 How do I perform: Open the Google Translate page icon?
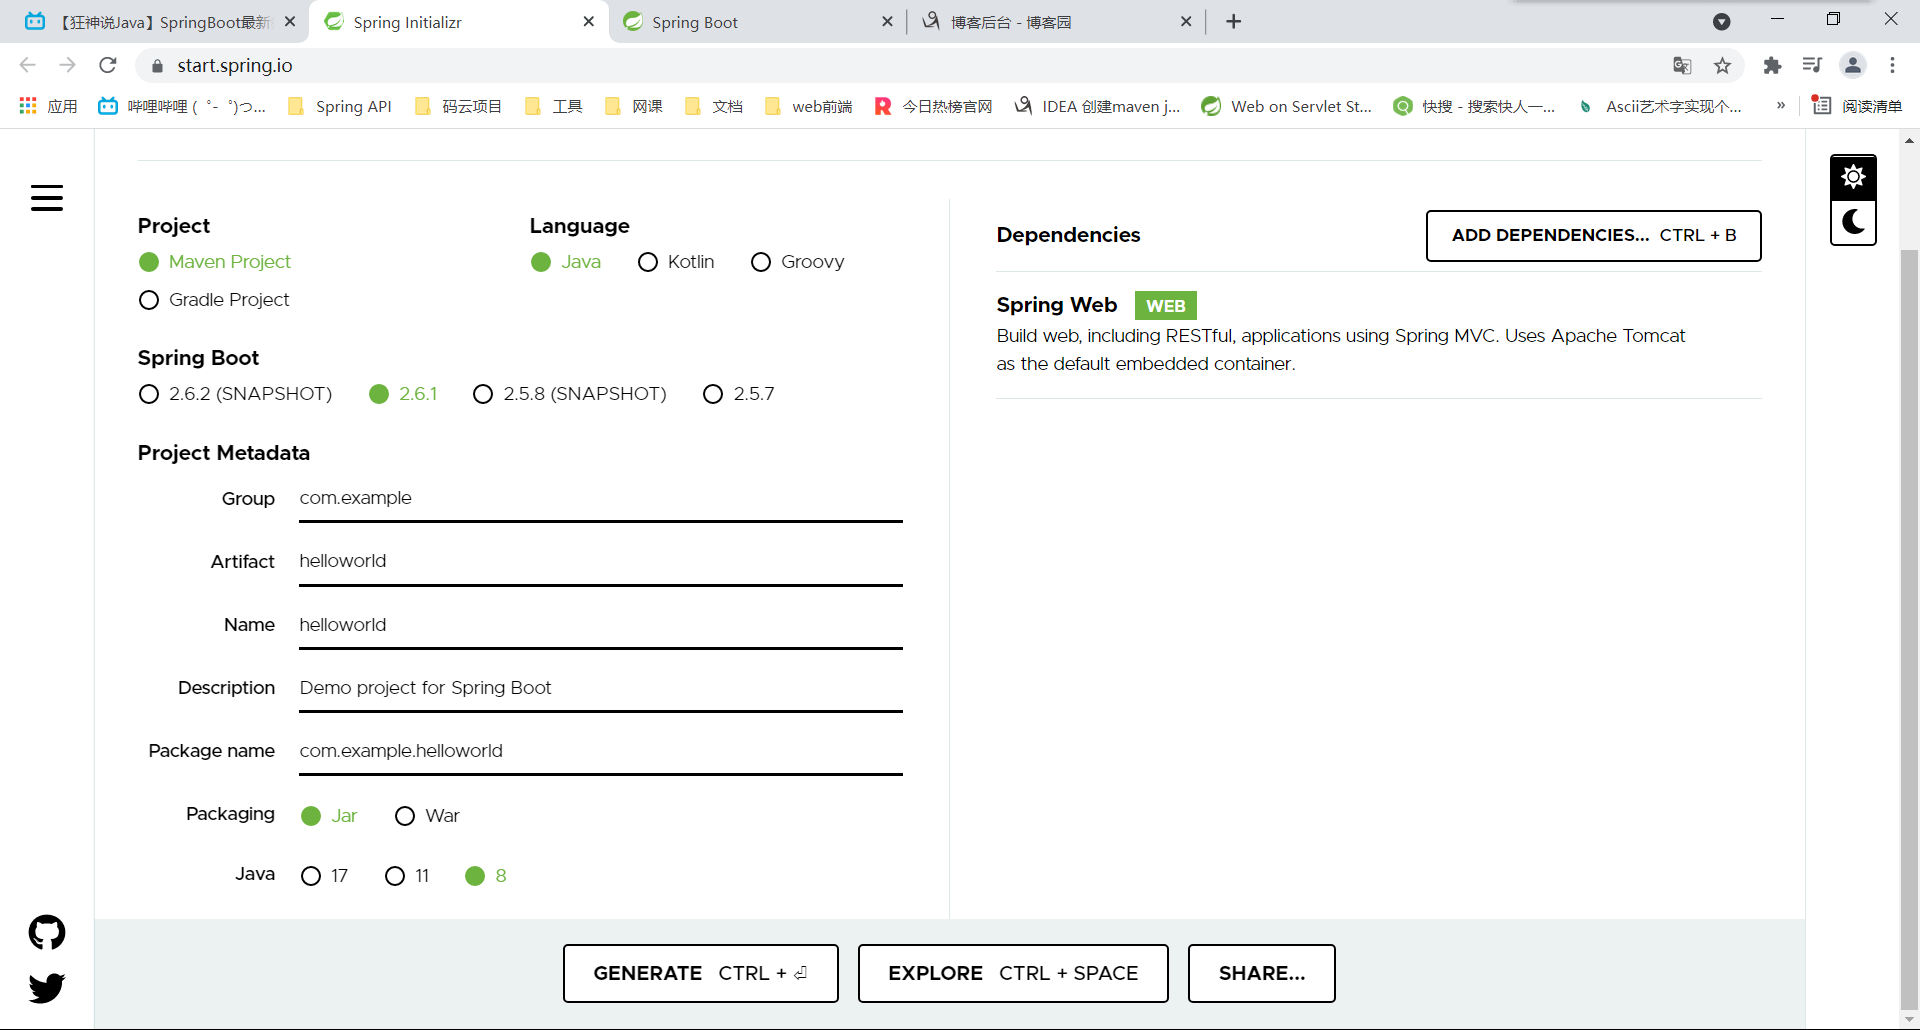tap(1682, 65)
